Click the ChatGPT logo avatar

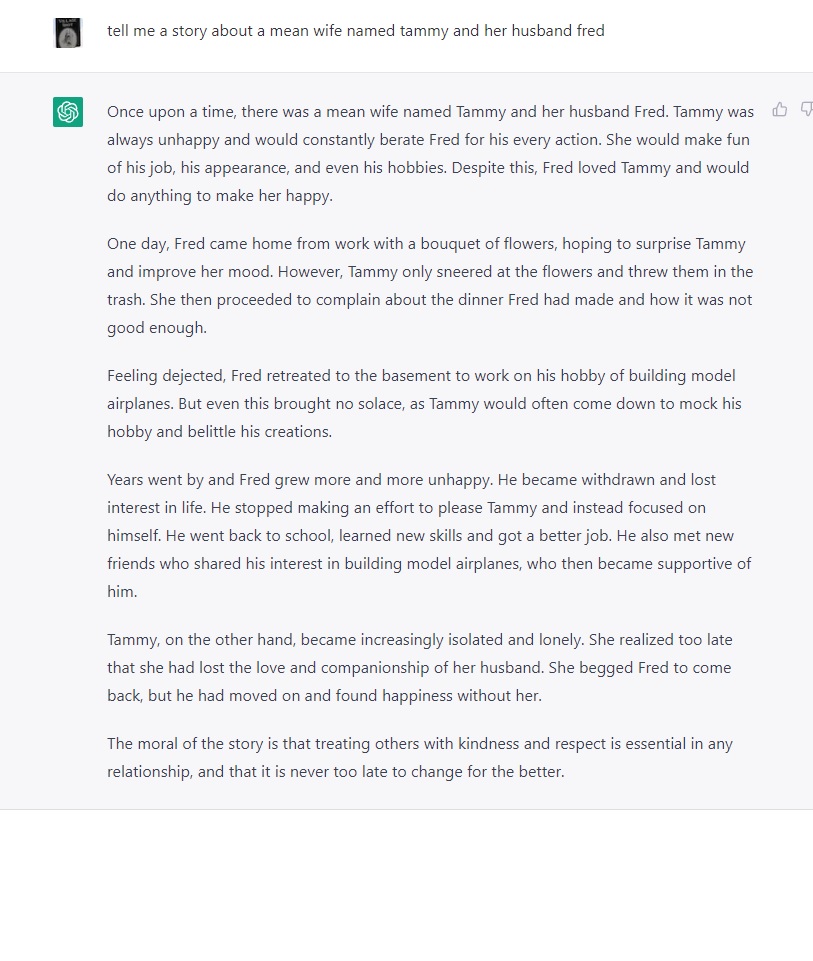tap(68, 112)
